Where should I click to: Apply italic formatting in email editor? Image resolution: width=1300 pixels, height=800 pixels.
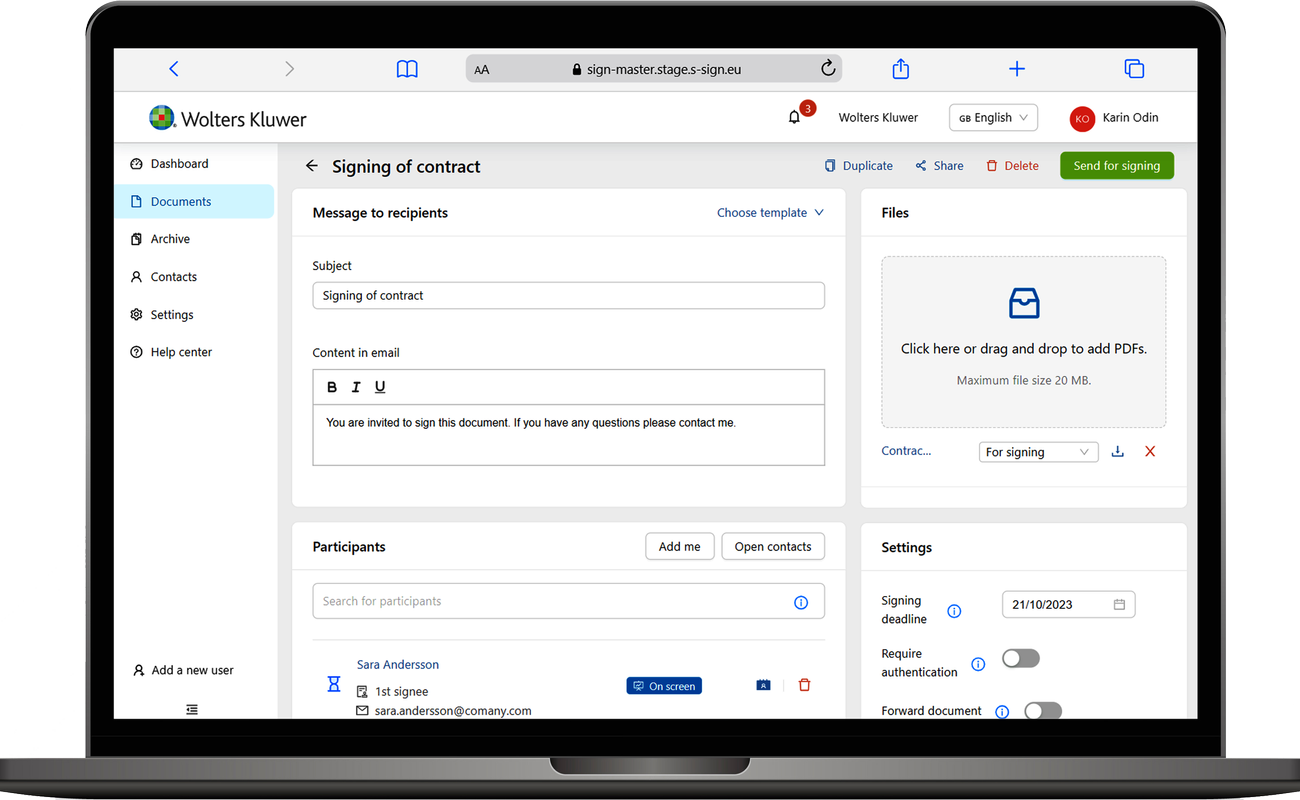coord(356,387)
